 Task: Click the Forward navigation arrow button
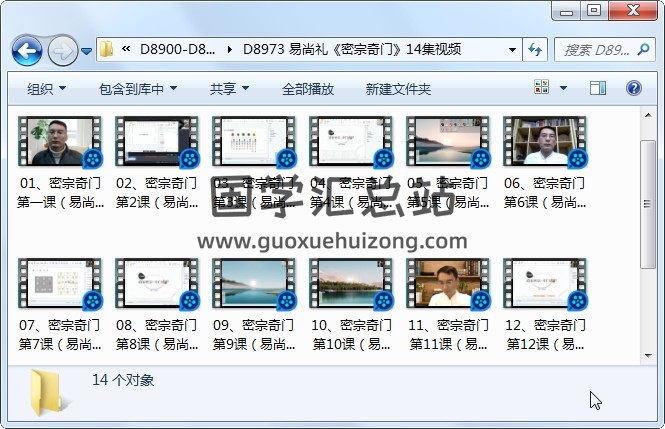(x=62, y=49)
